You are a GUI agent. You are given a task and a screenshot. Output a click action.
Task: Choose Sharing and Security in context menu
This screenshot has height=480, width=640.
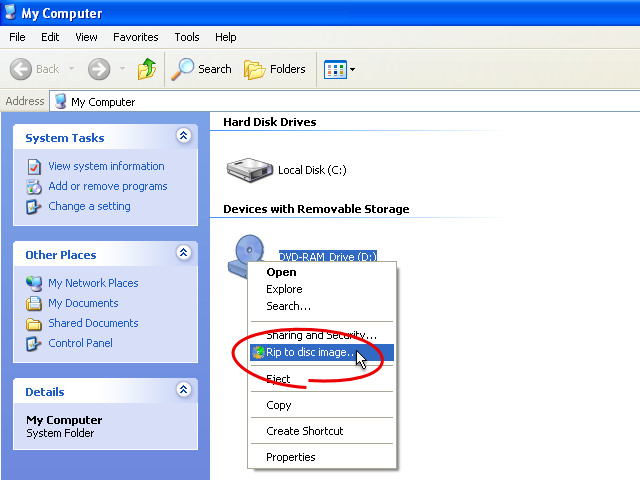(322, 335)
